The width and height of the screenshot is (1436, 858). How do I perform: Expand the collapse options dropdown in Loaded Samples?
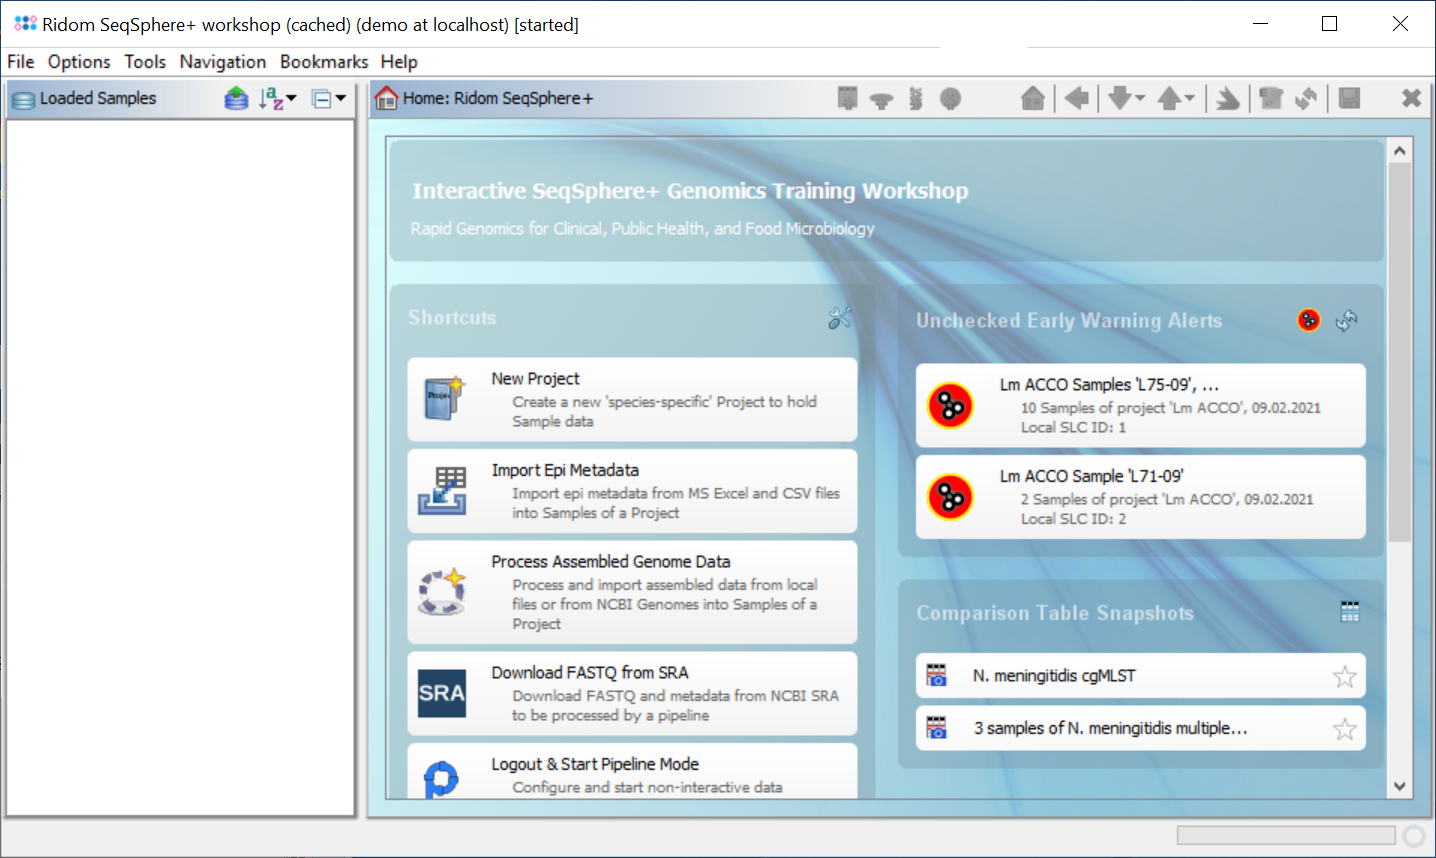pyautogui.click(x=329, y=98)
